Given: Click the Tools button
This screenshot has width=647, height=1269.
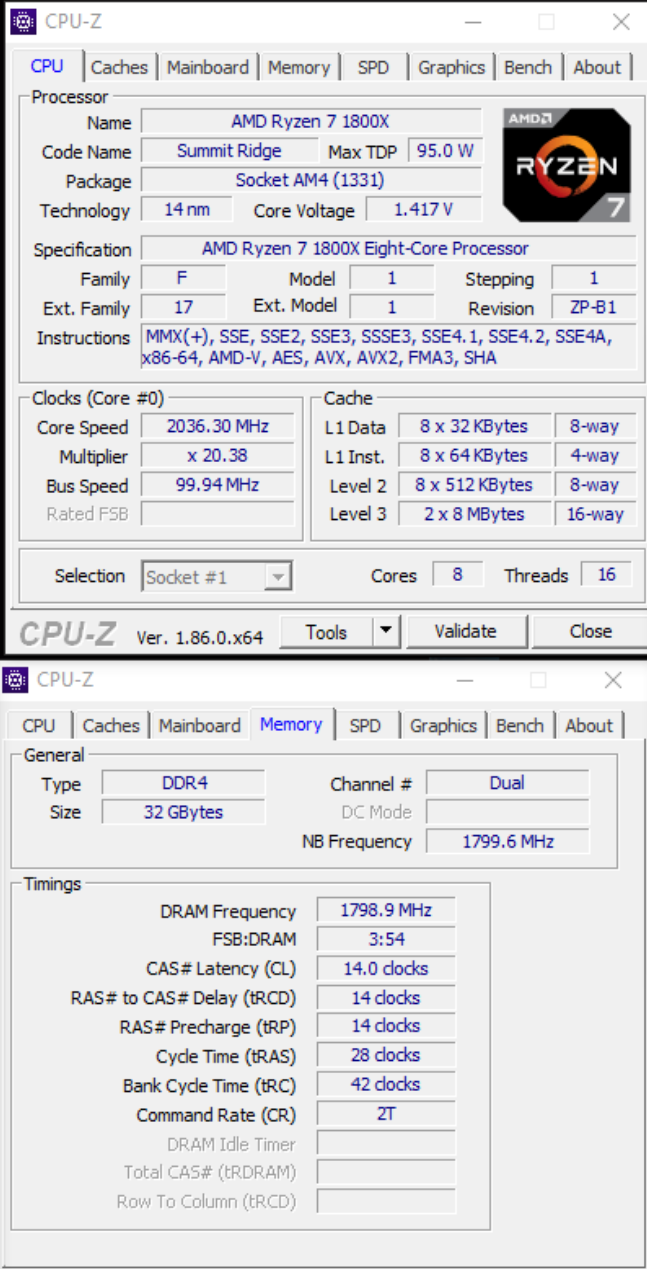Looking at the screenshot, I should pyautogui.click(x=326, y=631).
